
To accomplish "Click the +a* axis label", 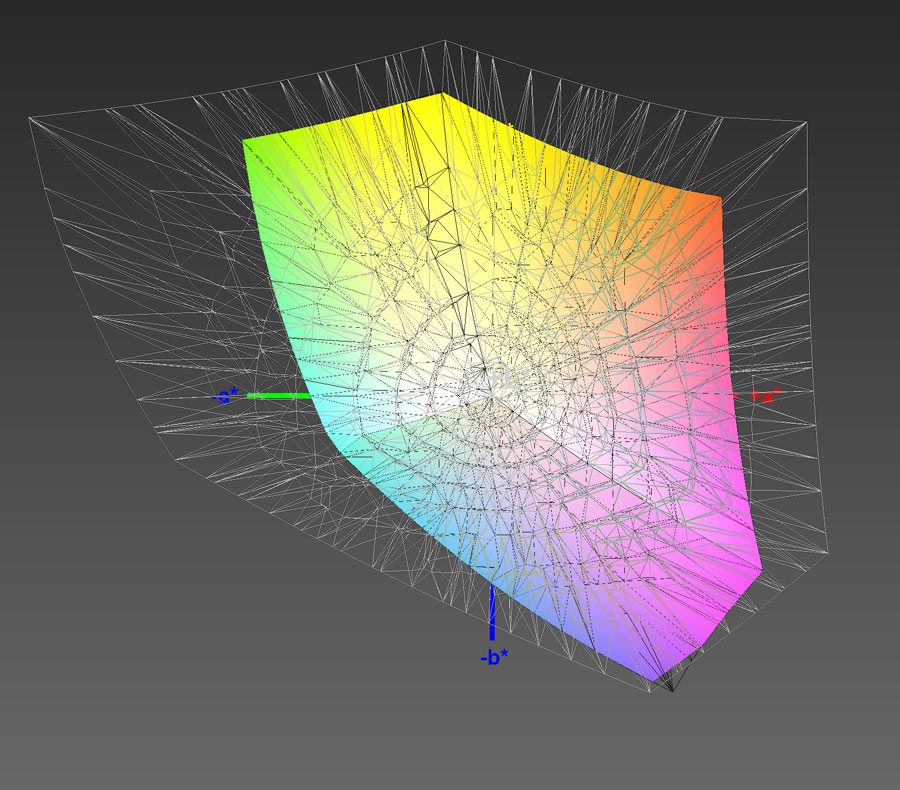I will [766, 396].
